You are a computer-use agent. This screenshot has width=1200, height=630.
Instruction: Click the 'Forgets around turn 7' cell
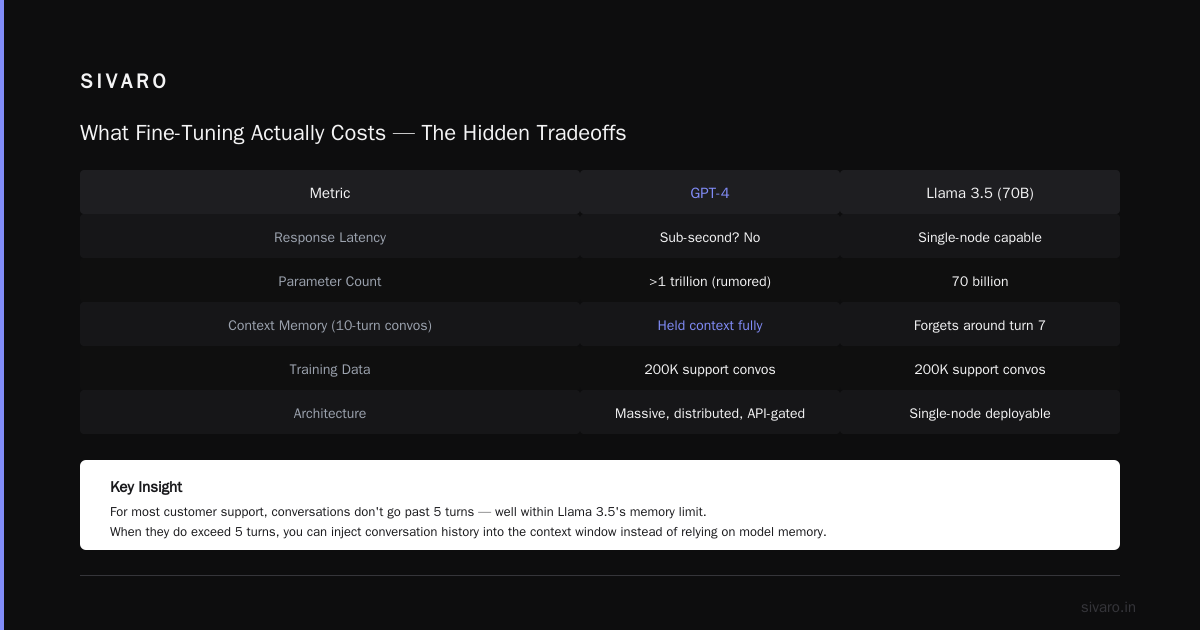(x=980, y=325)
